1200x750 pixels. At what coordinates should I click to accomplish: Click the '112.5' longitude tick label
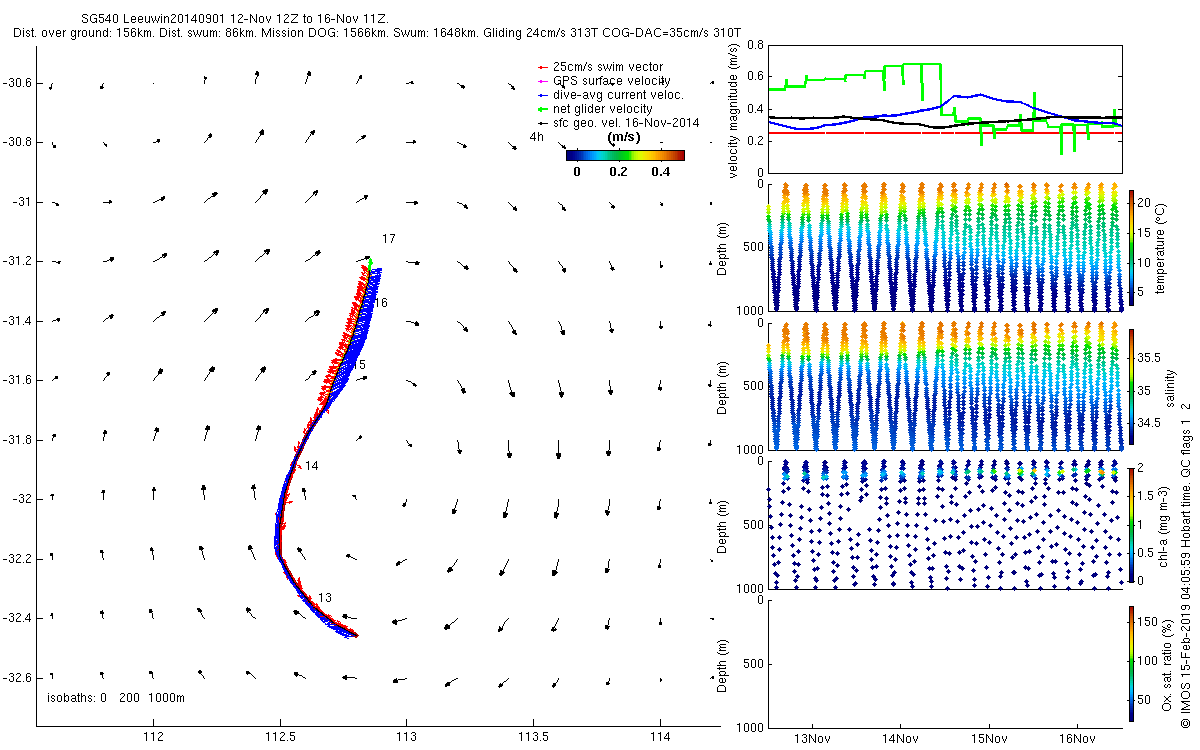[x=280, y=737]
